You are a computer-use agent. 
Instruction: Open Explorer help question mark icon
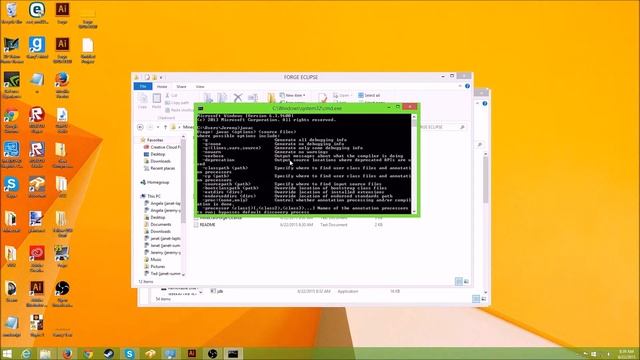(467, 86)
